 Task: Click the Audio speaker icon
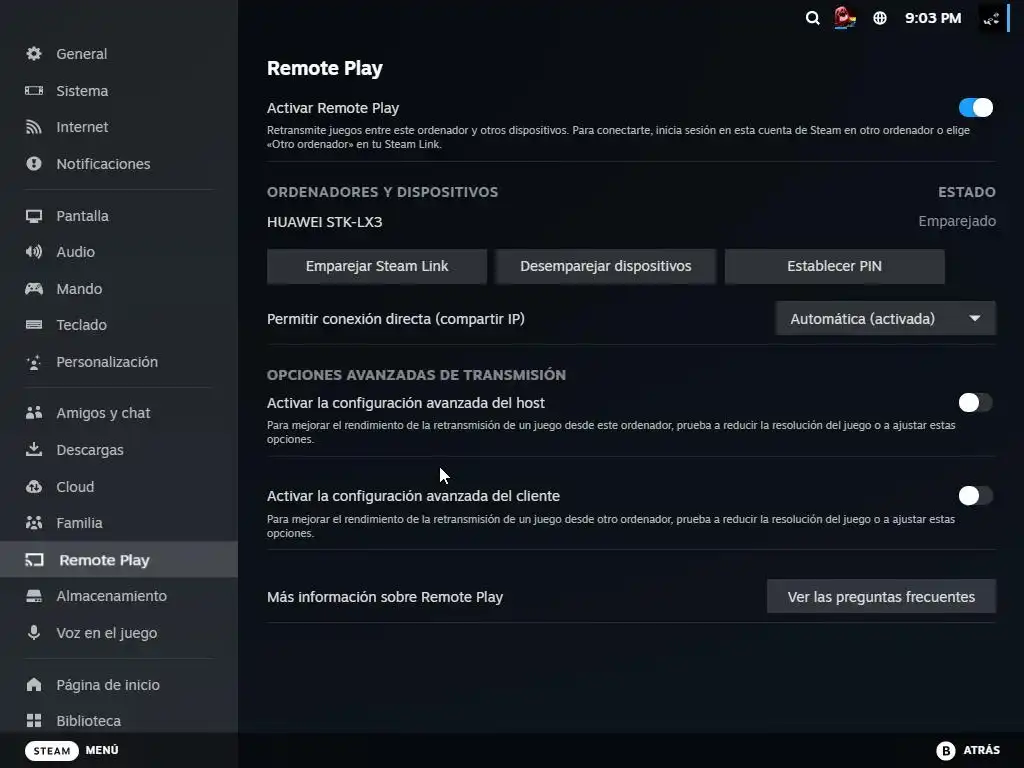34,251
